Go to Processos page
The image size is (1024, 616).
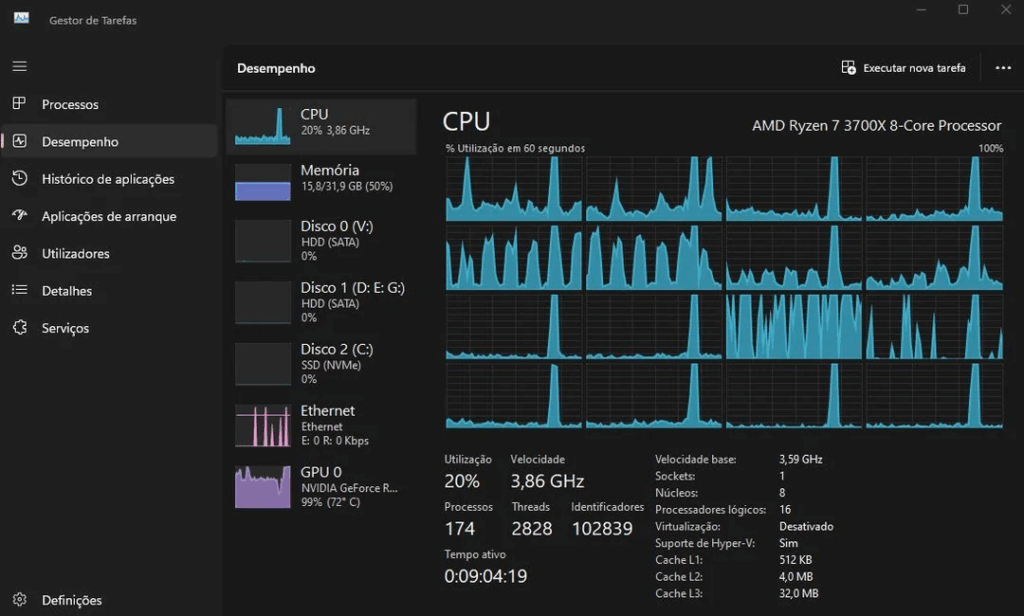tap(108, 104)
